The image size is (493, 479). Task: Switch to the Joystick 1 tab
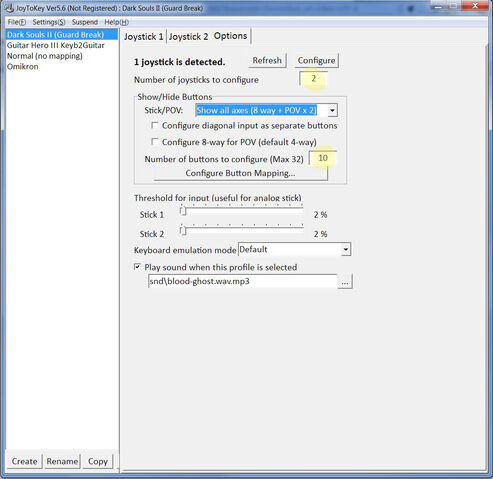point(144,37)
